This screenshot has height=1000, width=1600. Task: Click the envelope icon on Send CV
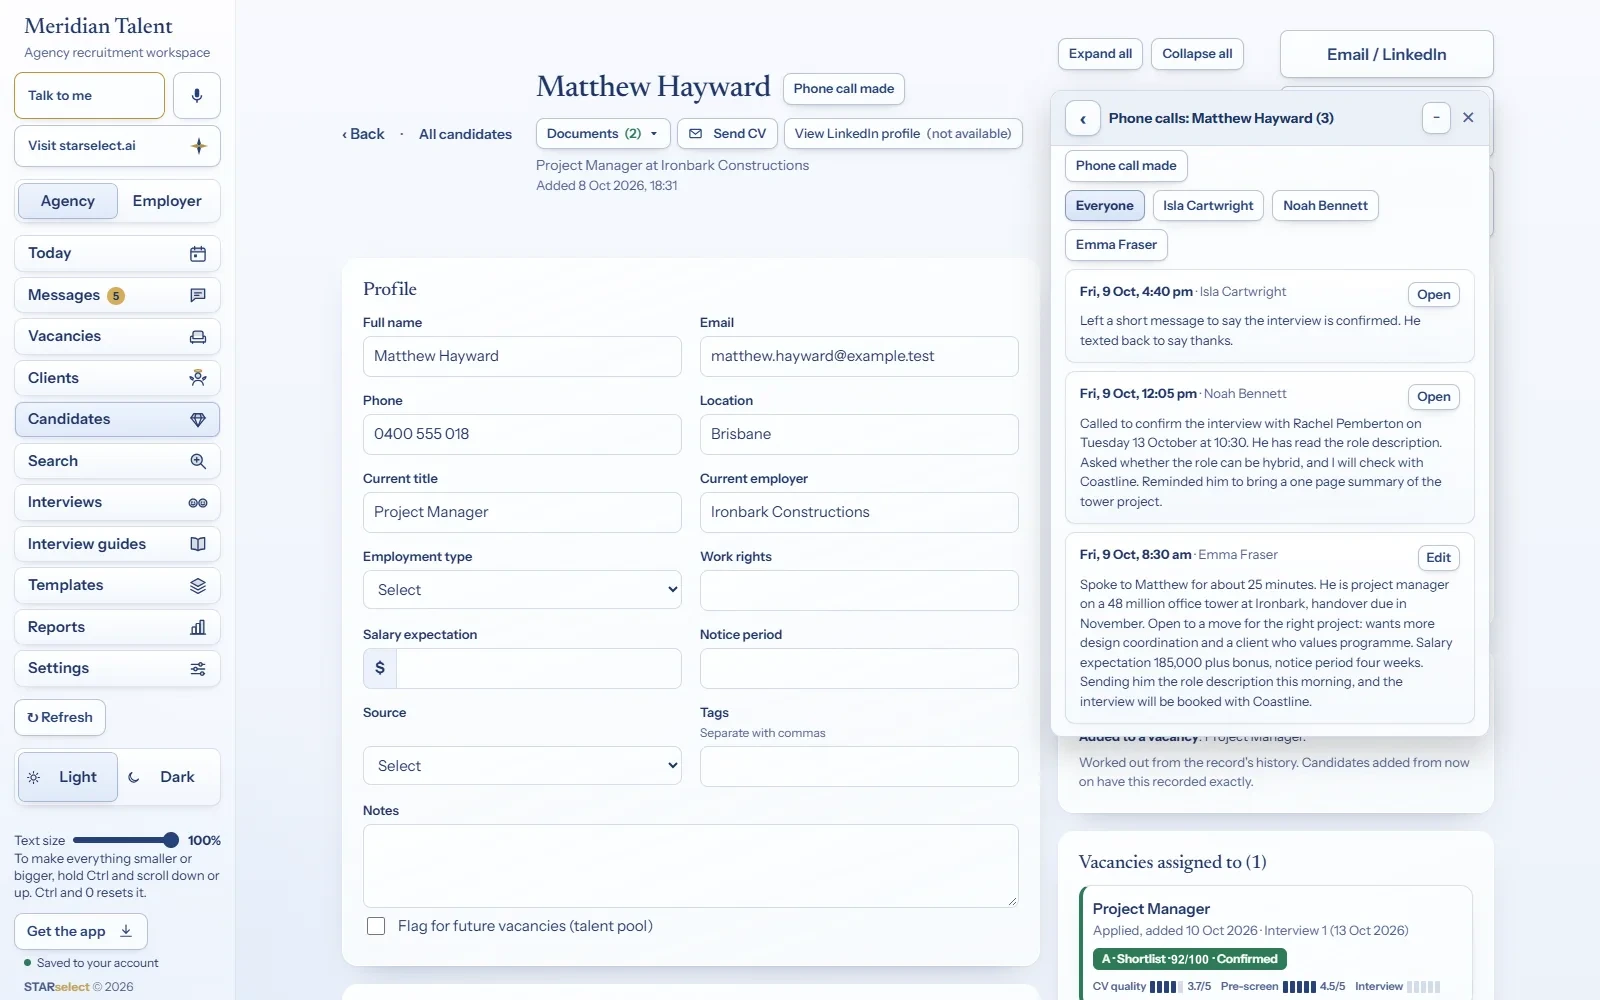696,134
